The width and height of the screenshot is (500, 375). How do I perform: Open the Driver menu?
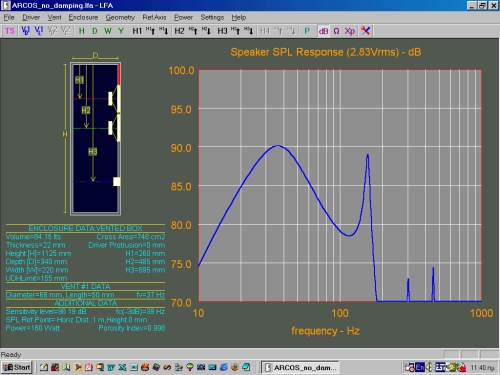coord(31,17)
